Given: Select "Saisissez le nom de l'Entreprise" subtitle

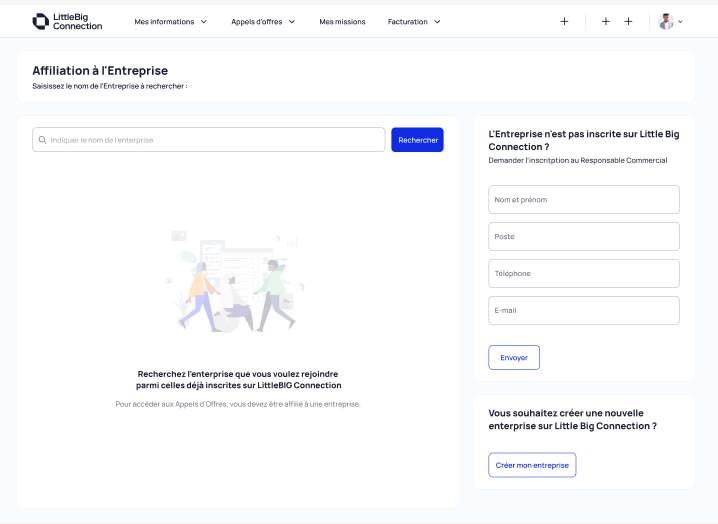Looking at the screenshot, I should click(109, 86).
